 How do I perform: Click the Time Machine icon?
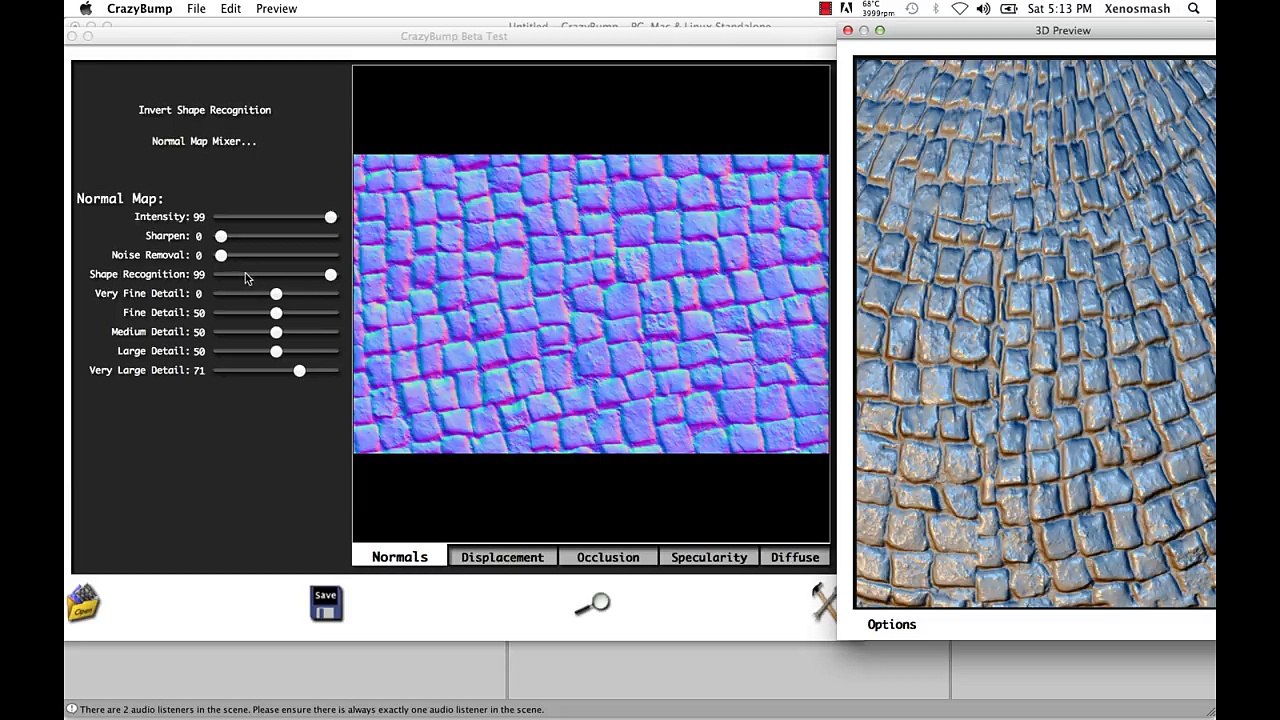tap(912, 8)
